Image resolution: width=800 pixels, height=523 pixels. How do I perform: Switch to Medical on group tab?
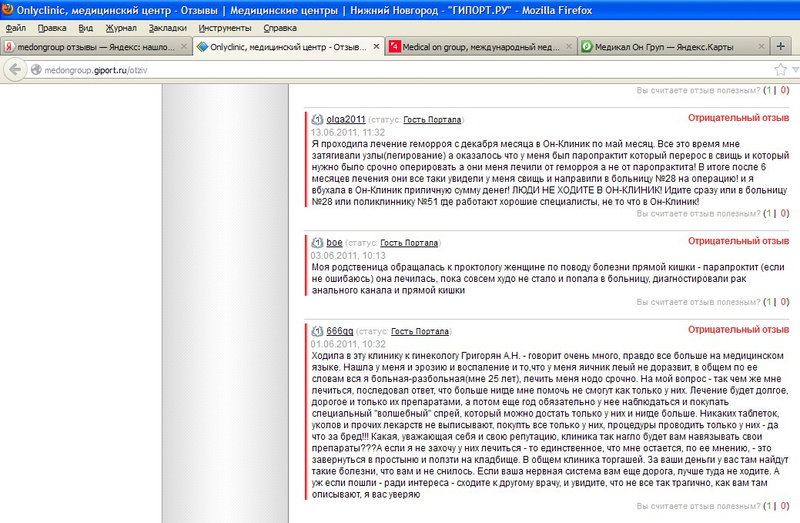481,46
